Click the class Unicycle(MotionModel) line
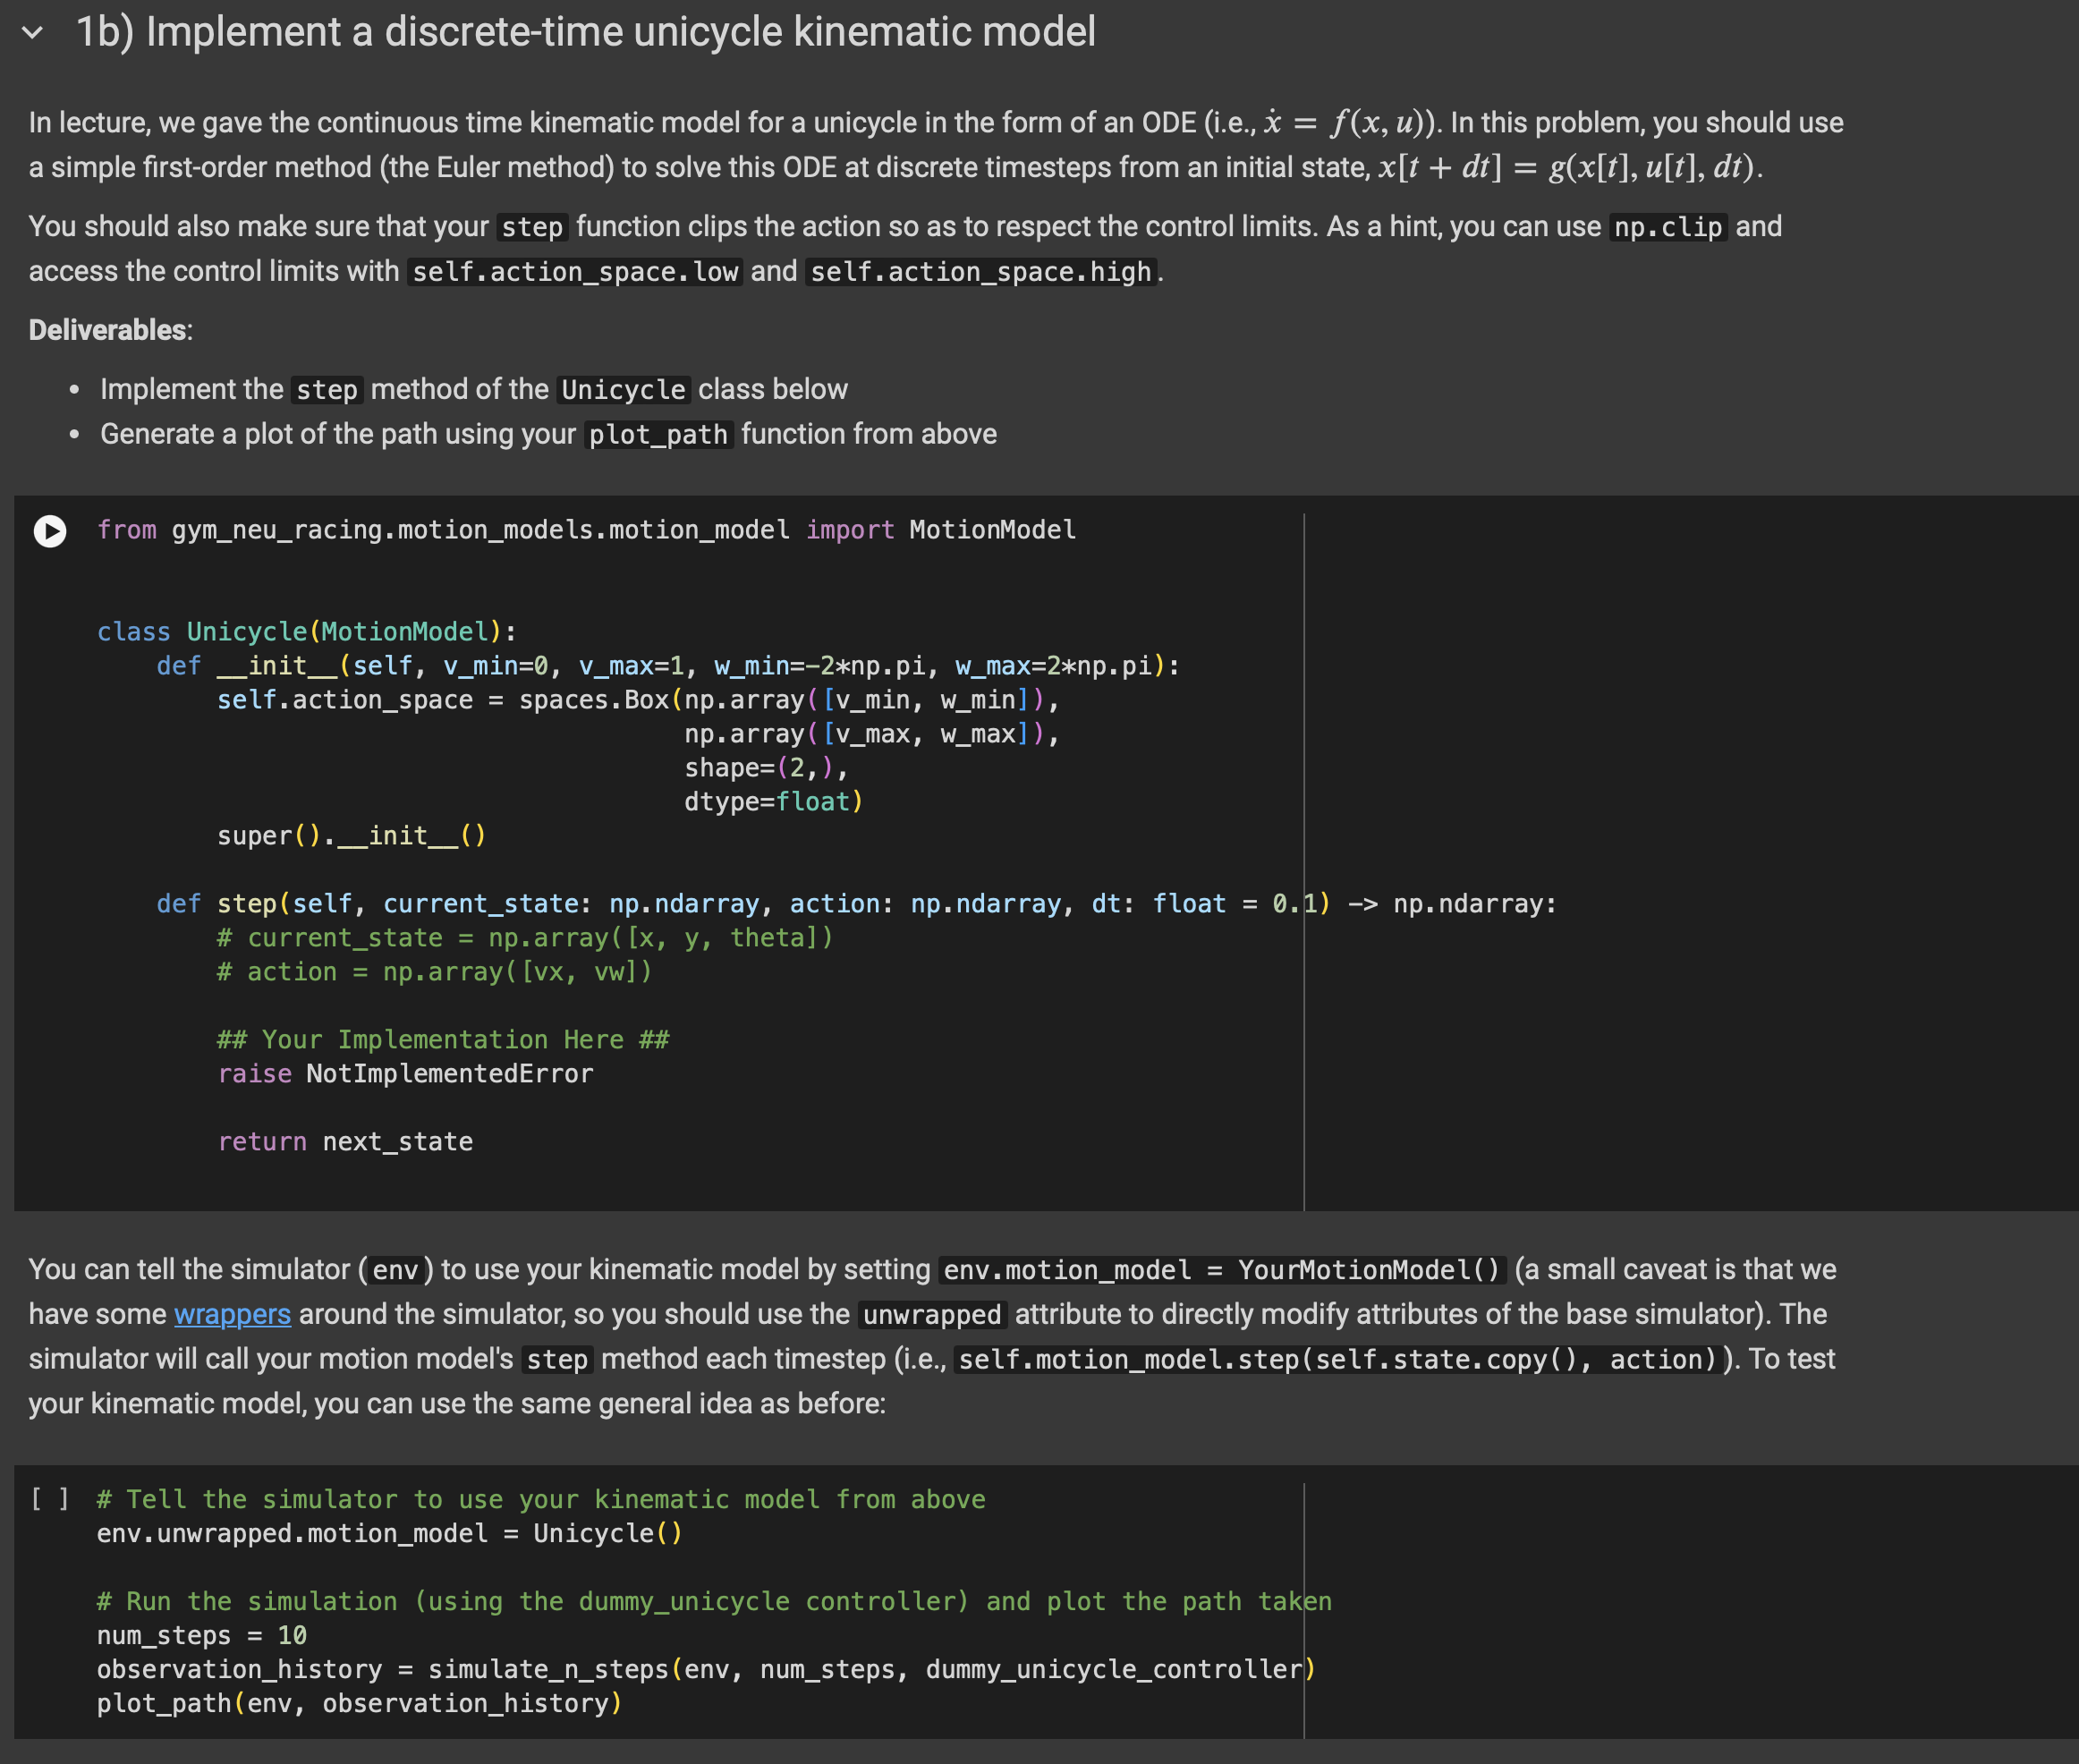2079x1764 pixels. 306,632
